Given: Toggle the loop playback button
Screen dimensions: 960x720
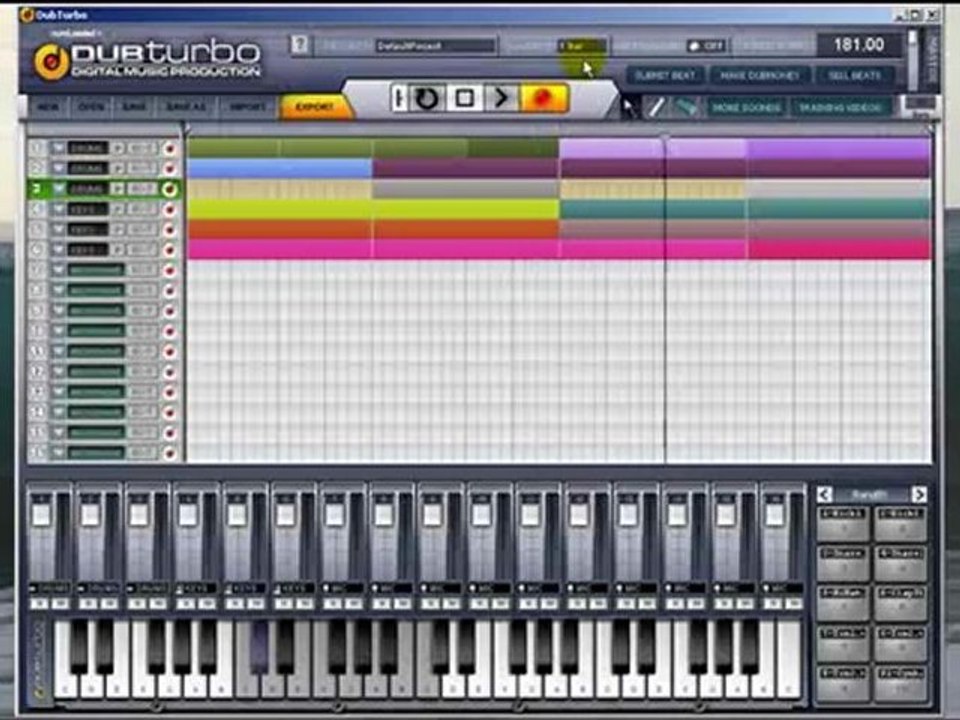Looking at the screenshot, I should (427, 99).
